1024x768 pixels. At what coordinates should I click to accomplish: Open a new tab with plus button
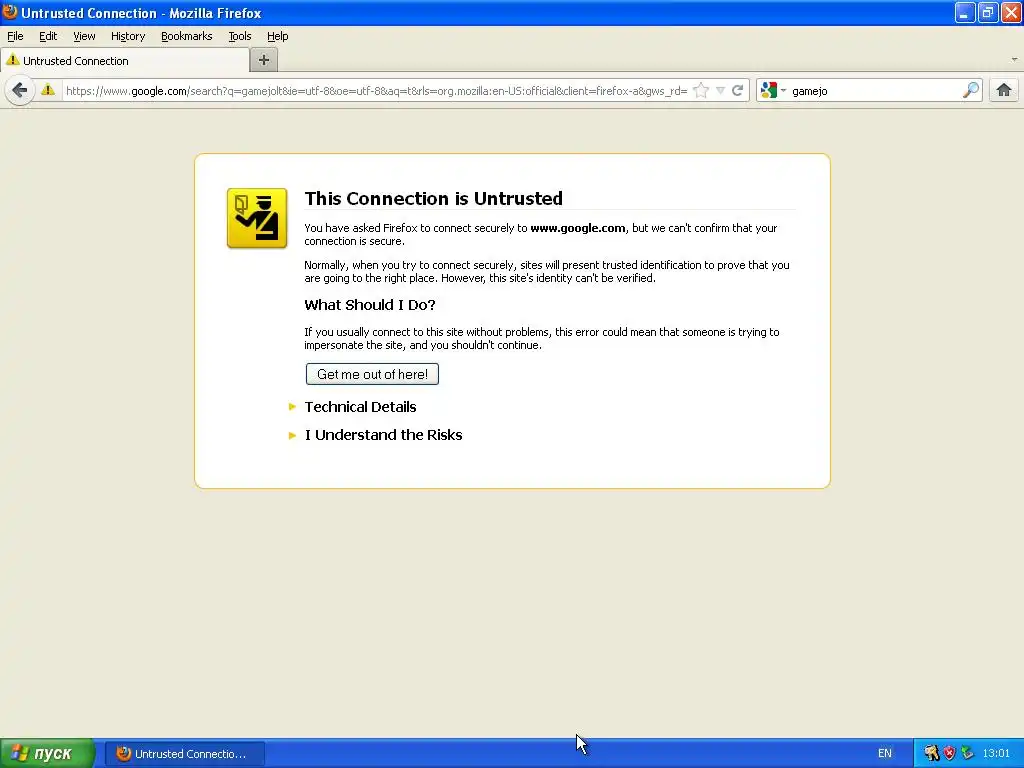264,60
